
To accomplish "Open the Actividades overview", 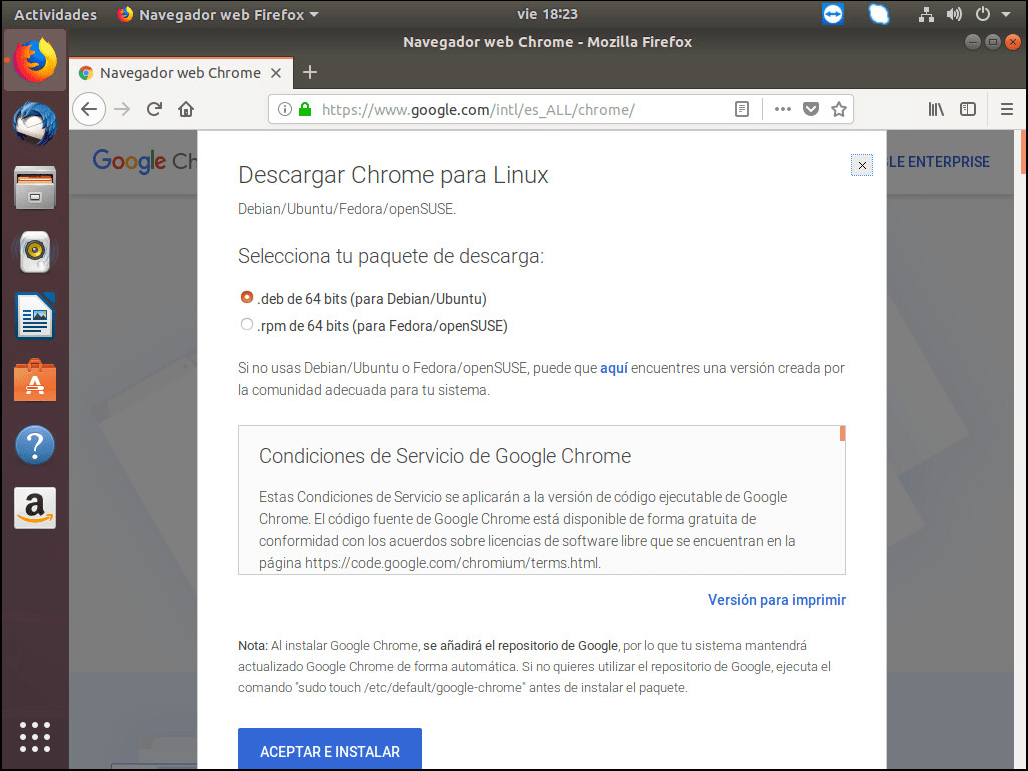I will click(55, 14).
